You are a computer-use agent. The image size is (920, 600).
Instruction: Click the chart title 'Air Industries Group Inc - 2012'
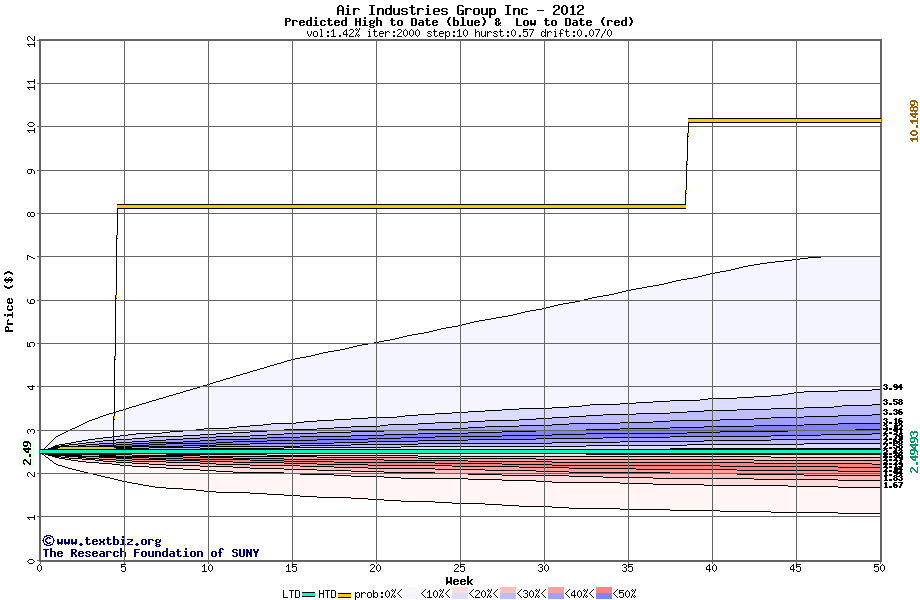[x=460, y=10]
